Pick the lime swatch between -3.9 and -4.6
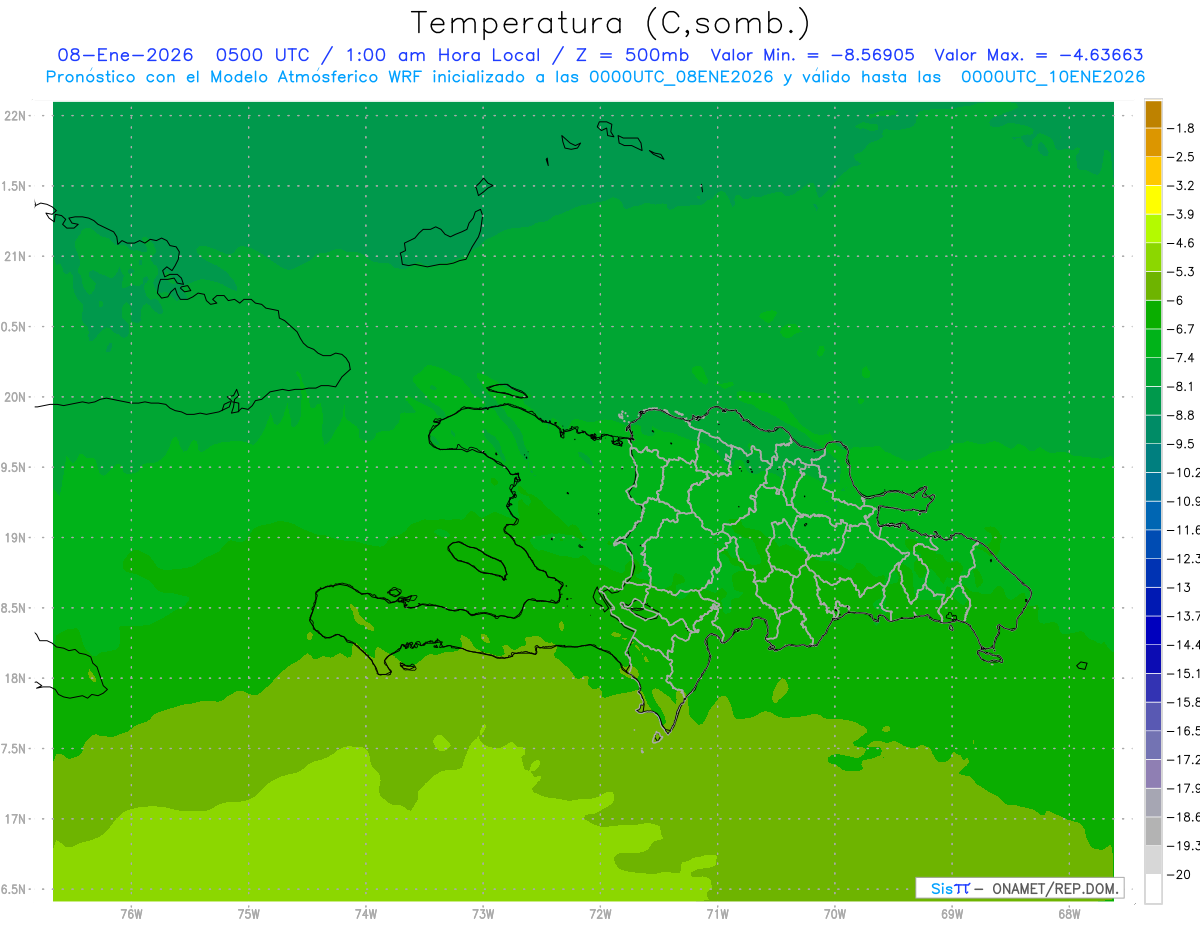 (x=1153, y=229)
